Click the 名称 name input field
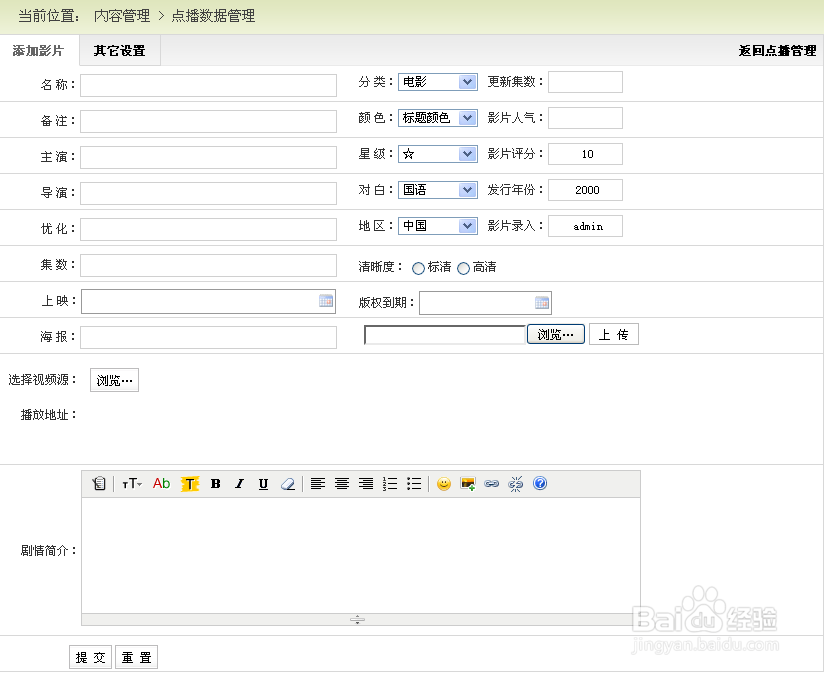Screen dimensions: 824x674 click(x=206, y=85)
